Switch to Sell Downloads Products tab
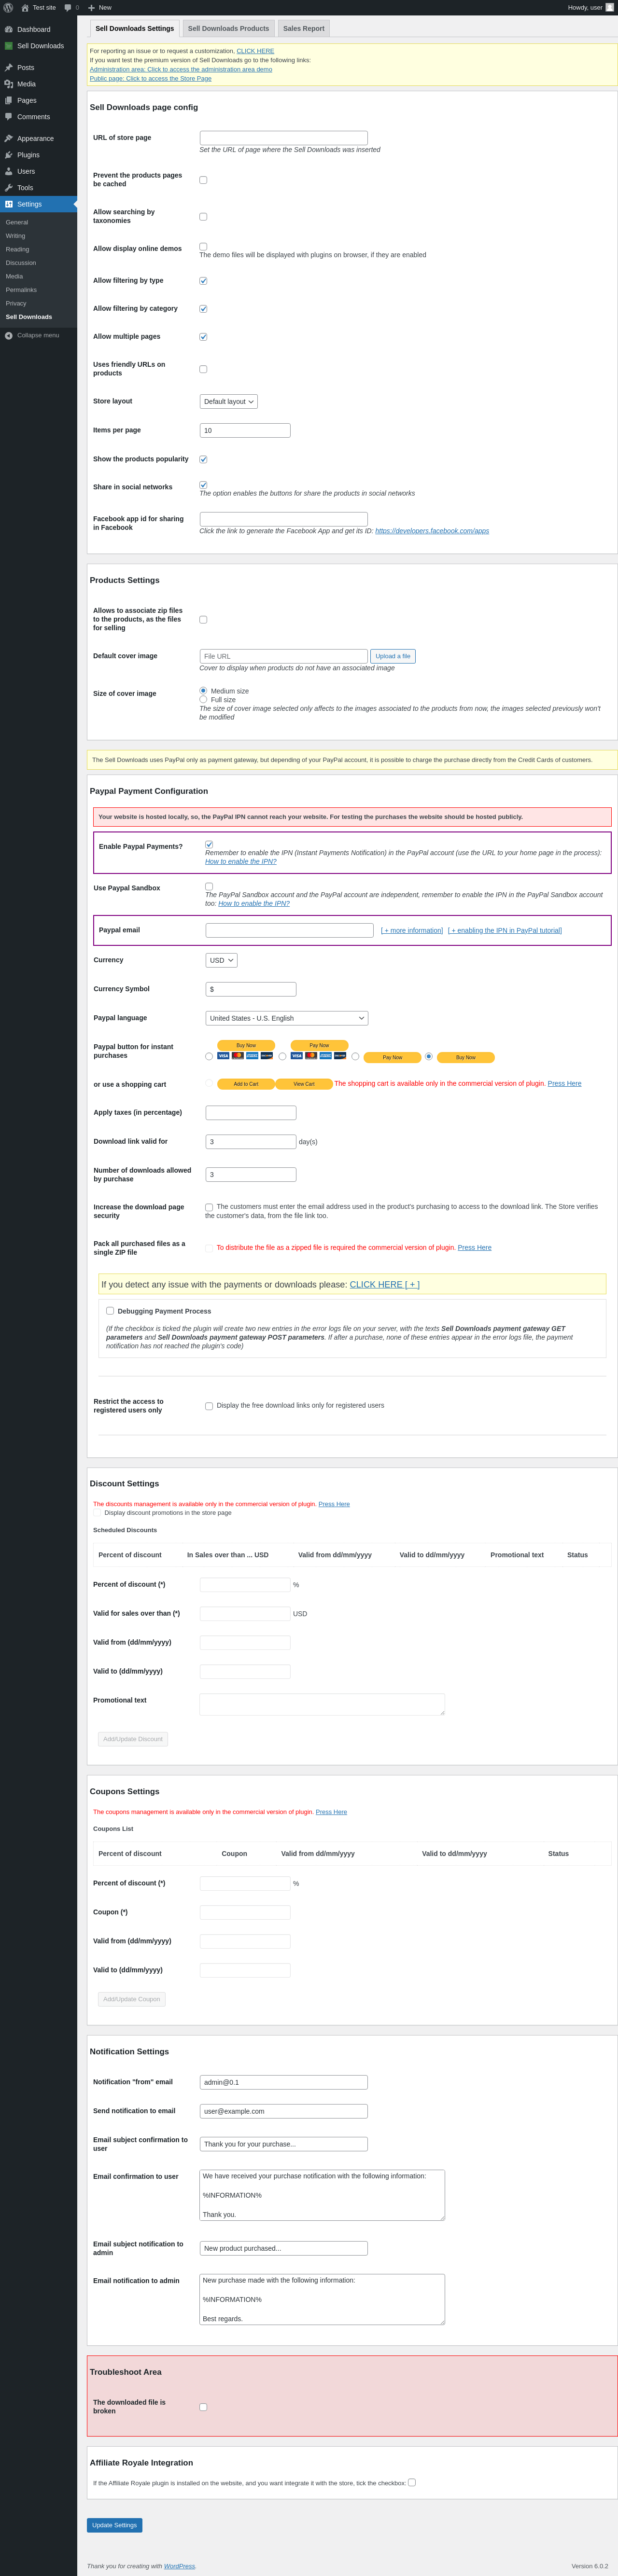Image resolution: width=618 pixels, height=2576 pixels. click(x=228, y=29)
